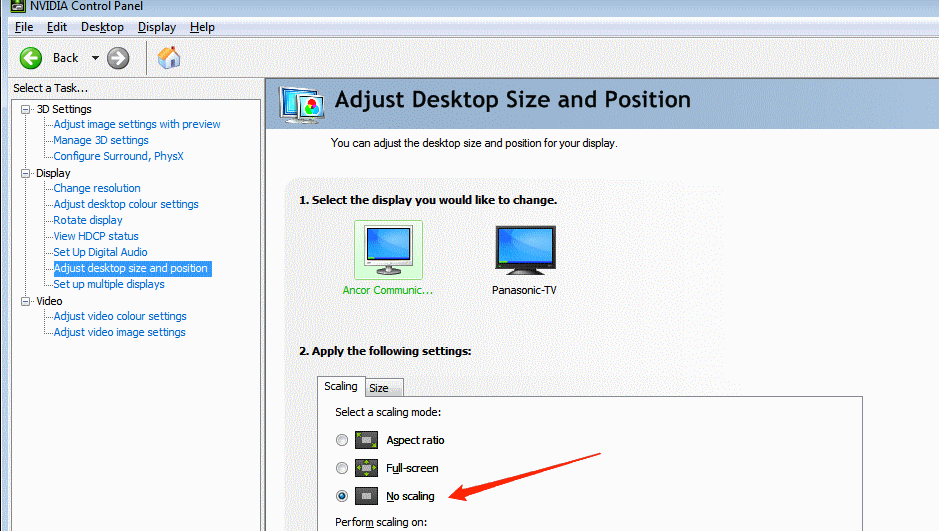Open the Help menu
Image resolution: width=939 pixels, height=531 pixels.
pyautogui.click(x=202, y=27)
